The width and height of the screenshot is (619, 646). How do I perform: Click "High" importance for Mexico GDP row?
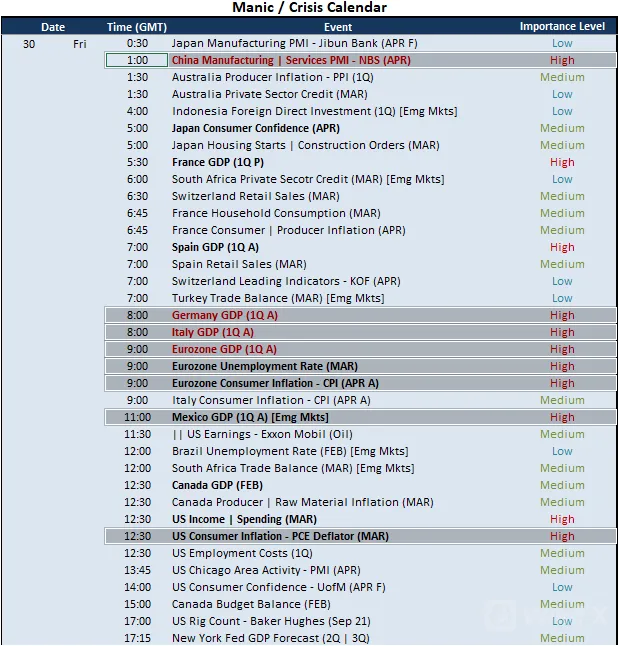click(562, 417)
